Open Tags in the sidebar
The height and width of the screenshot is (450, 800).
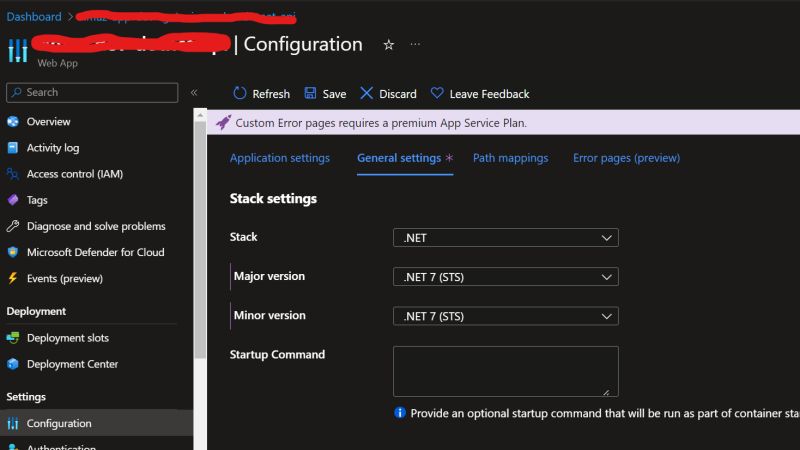(37, 200)
